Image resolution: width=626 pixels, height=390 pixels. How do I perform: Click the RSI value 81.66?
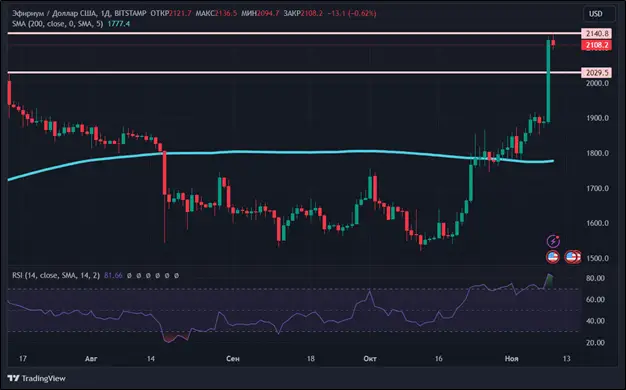tap(113, 275)
